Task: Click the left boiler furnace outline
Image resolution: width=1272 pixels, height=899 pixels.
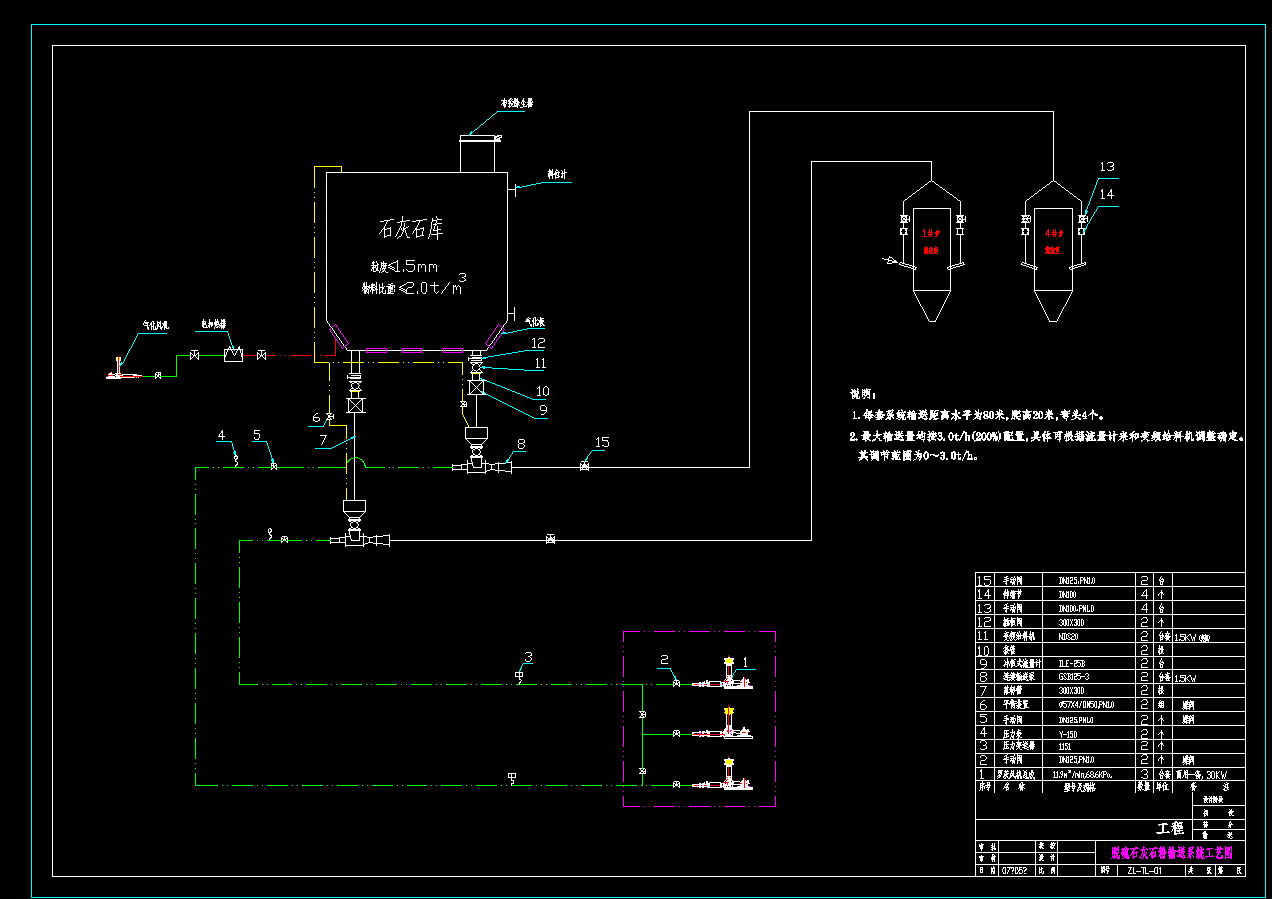Action: [931, 250]
